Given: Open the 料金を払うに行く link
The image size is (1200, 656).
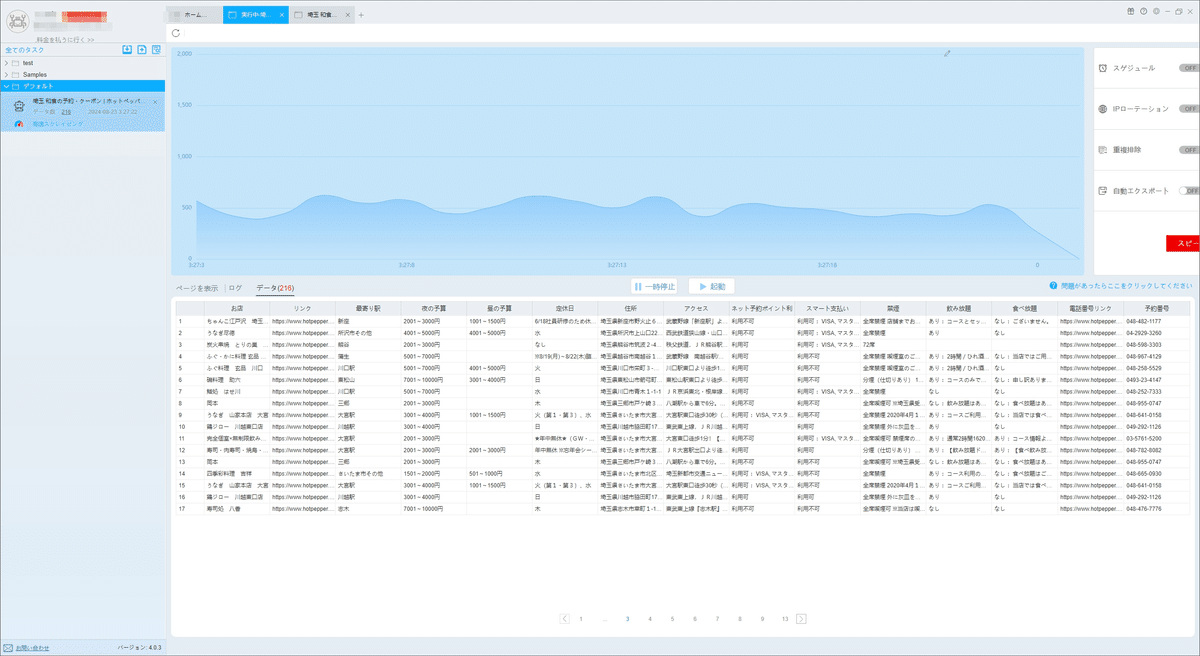Looking at the screenshot, I should (64, 39).
